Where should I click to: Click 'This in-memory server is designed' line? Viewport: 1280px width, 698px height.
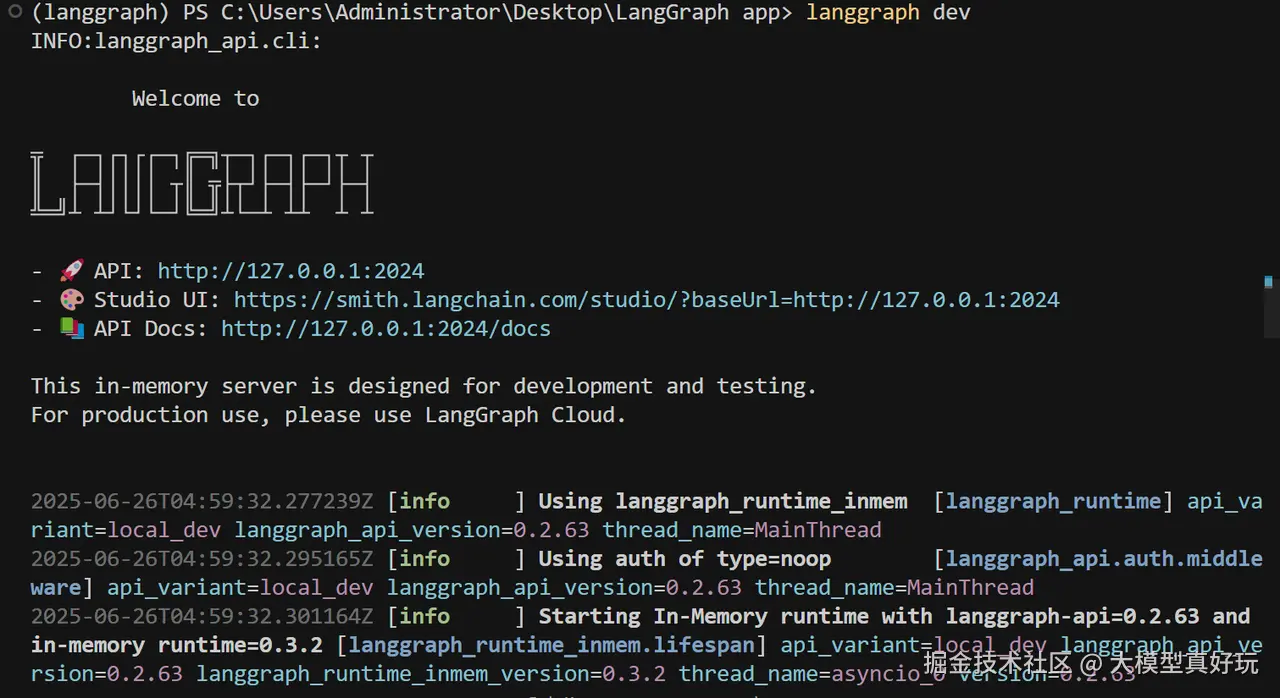424,386
